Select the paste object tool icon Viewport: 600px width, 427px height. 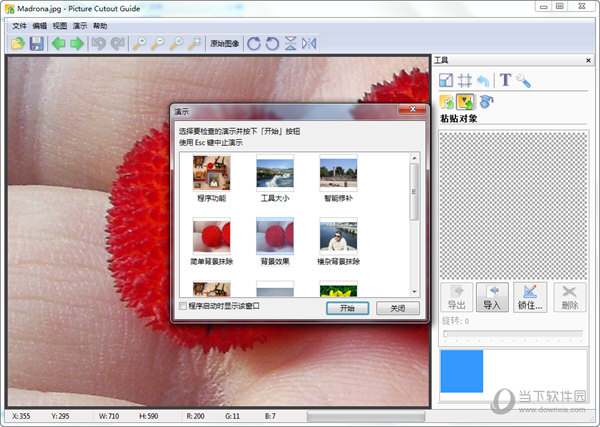pyautogui.click(x=465, y=102)
